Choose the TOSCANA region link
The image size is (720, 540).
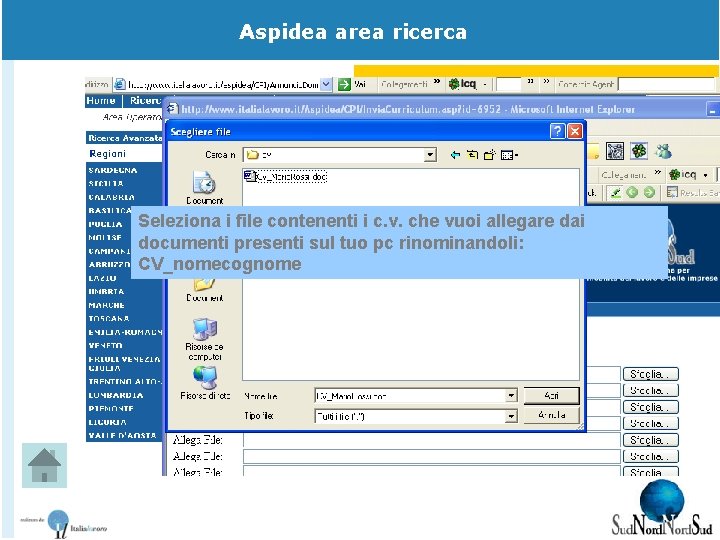(109, 319)
